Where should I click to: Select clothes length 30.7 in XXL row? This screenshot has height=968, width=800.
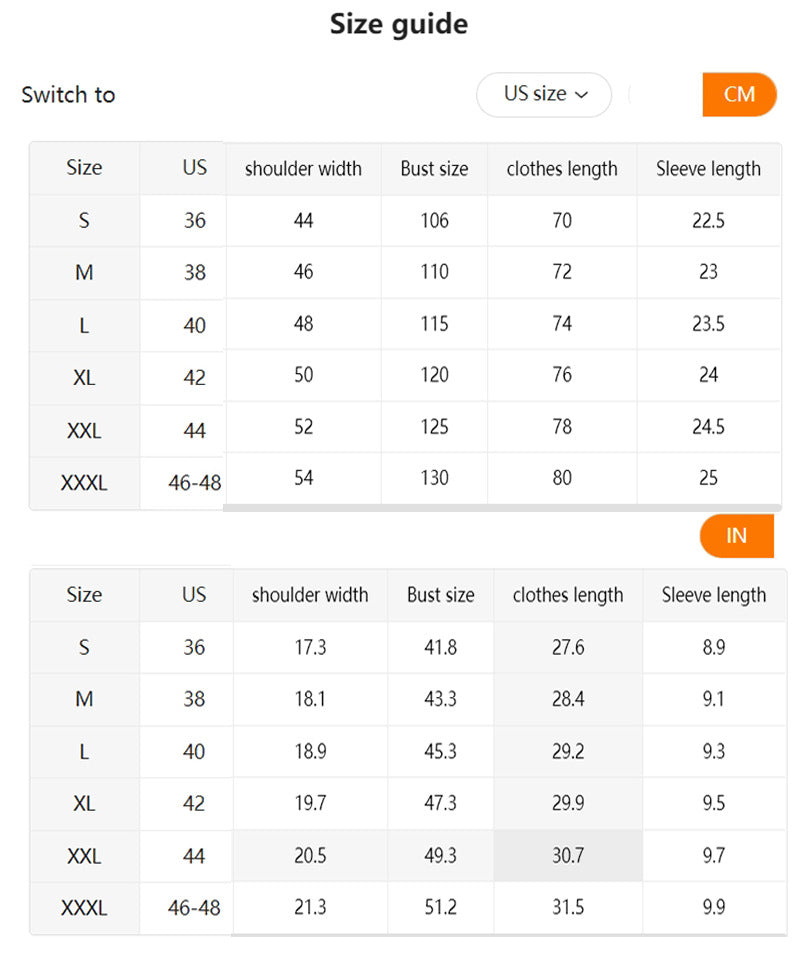click(x=567, y=856)
